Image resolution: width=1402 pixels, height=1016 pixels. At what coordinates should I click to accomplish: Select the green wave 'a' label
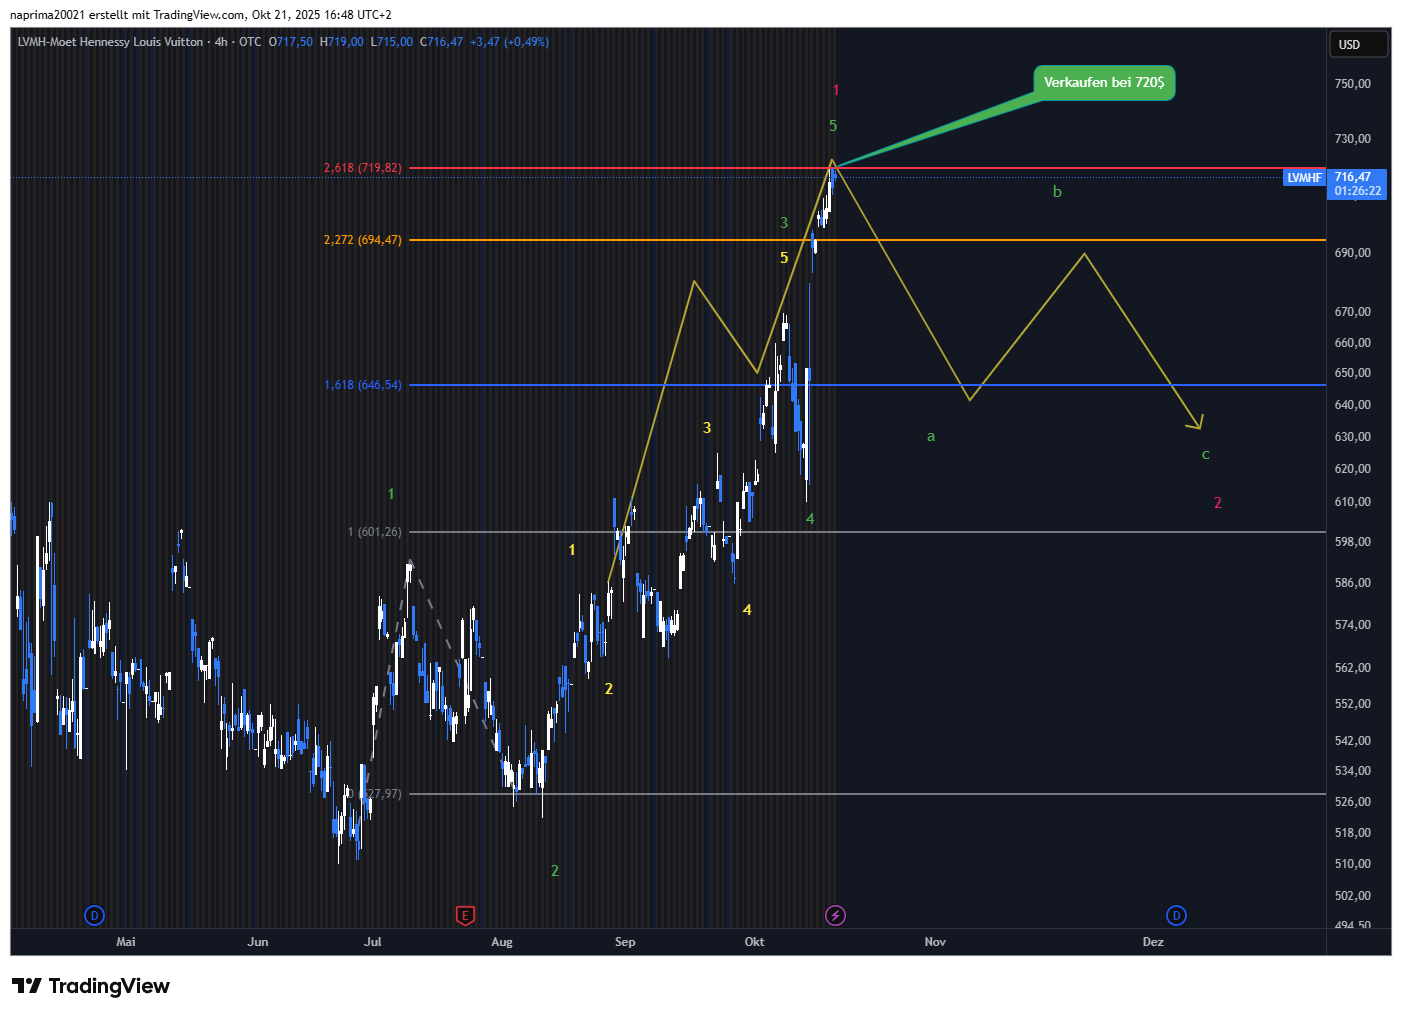click(x=931, y=436)
